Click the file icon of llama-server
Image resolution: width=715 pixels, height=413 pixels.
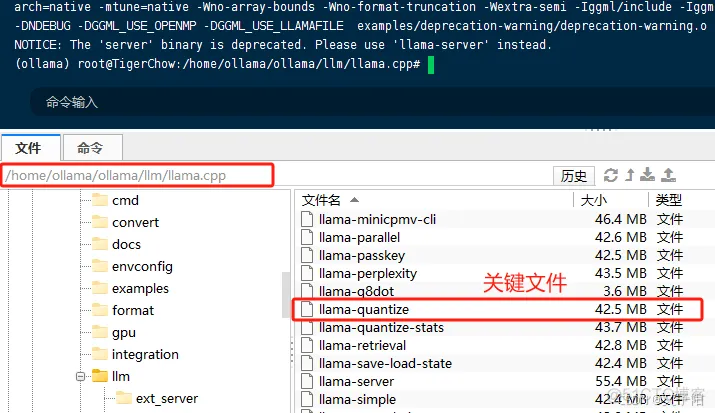pos(307,382)
